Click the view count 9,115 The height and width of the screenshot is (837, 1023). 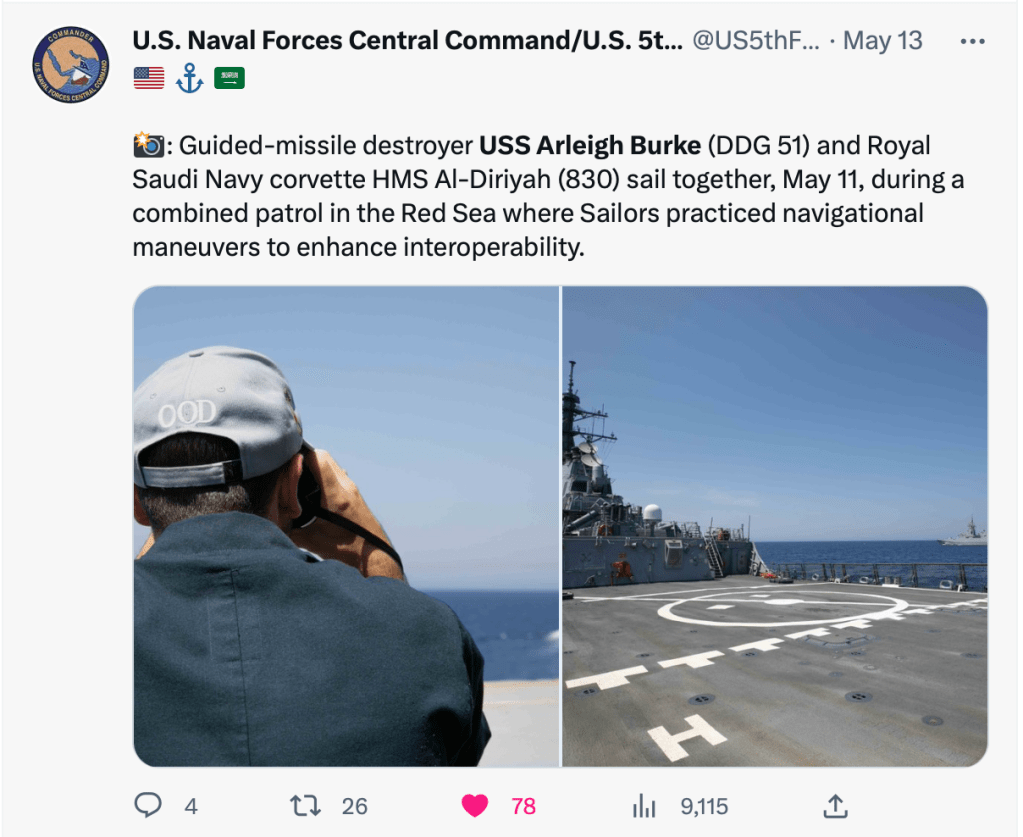(x=704, y=806)
